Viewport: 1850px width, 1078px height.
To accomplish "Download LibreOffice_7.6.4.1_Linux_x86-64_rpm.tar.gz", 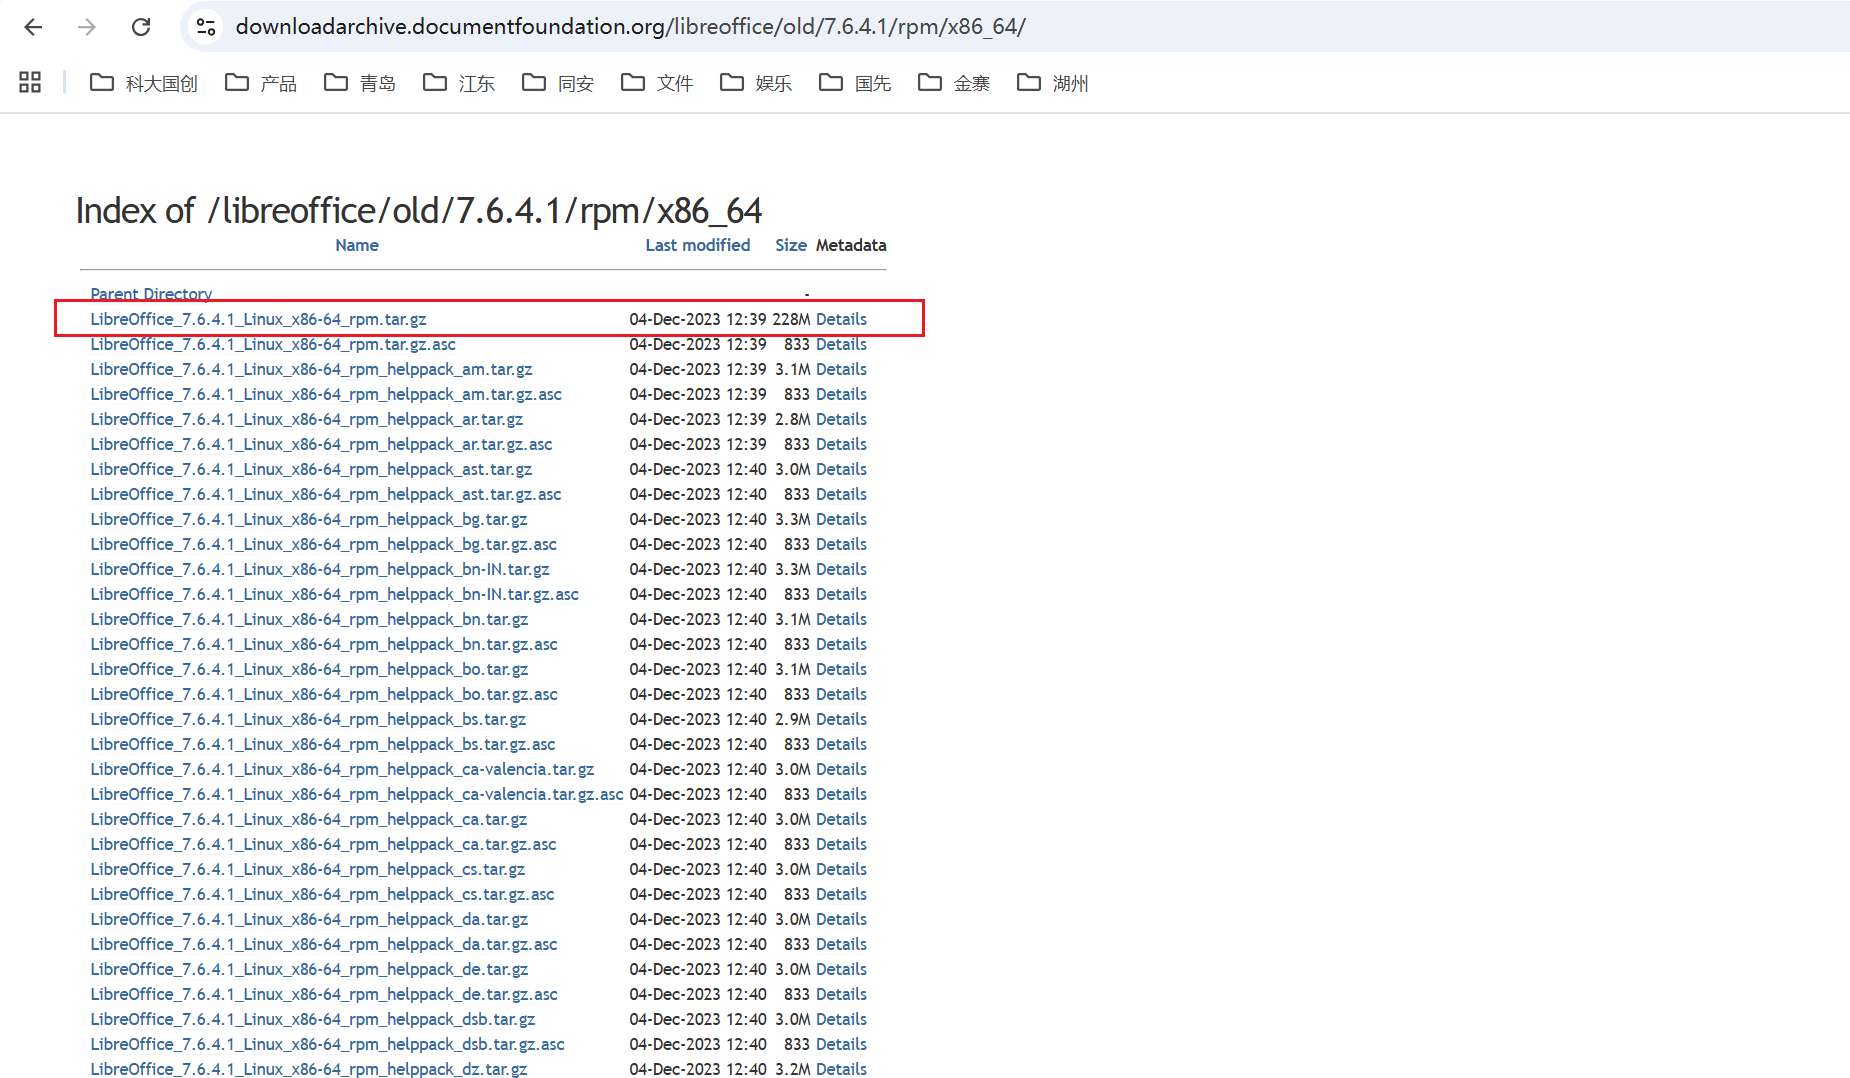I will click(258, 319).
